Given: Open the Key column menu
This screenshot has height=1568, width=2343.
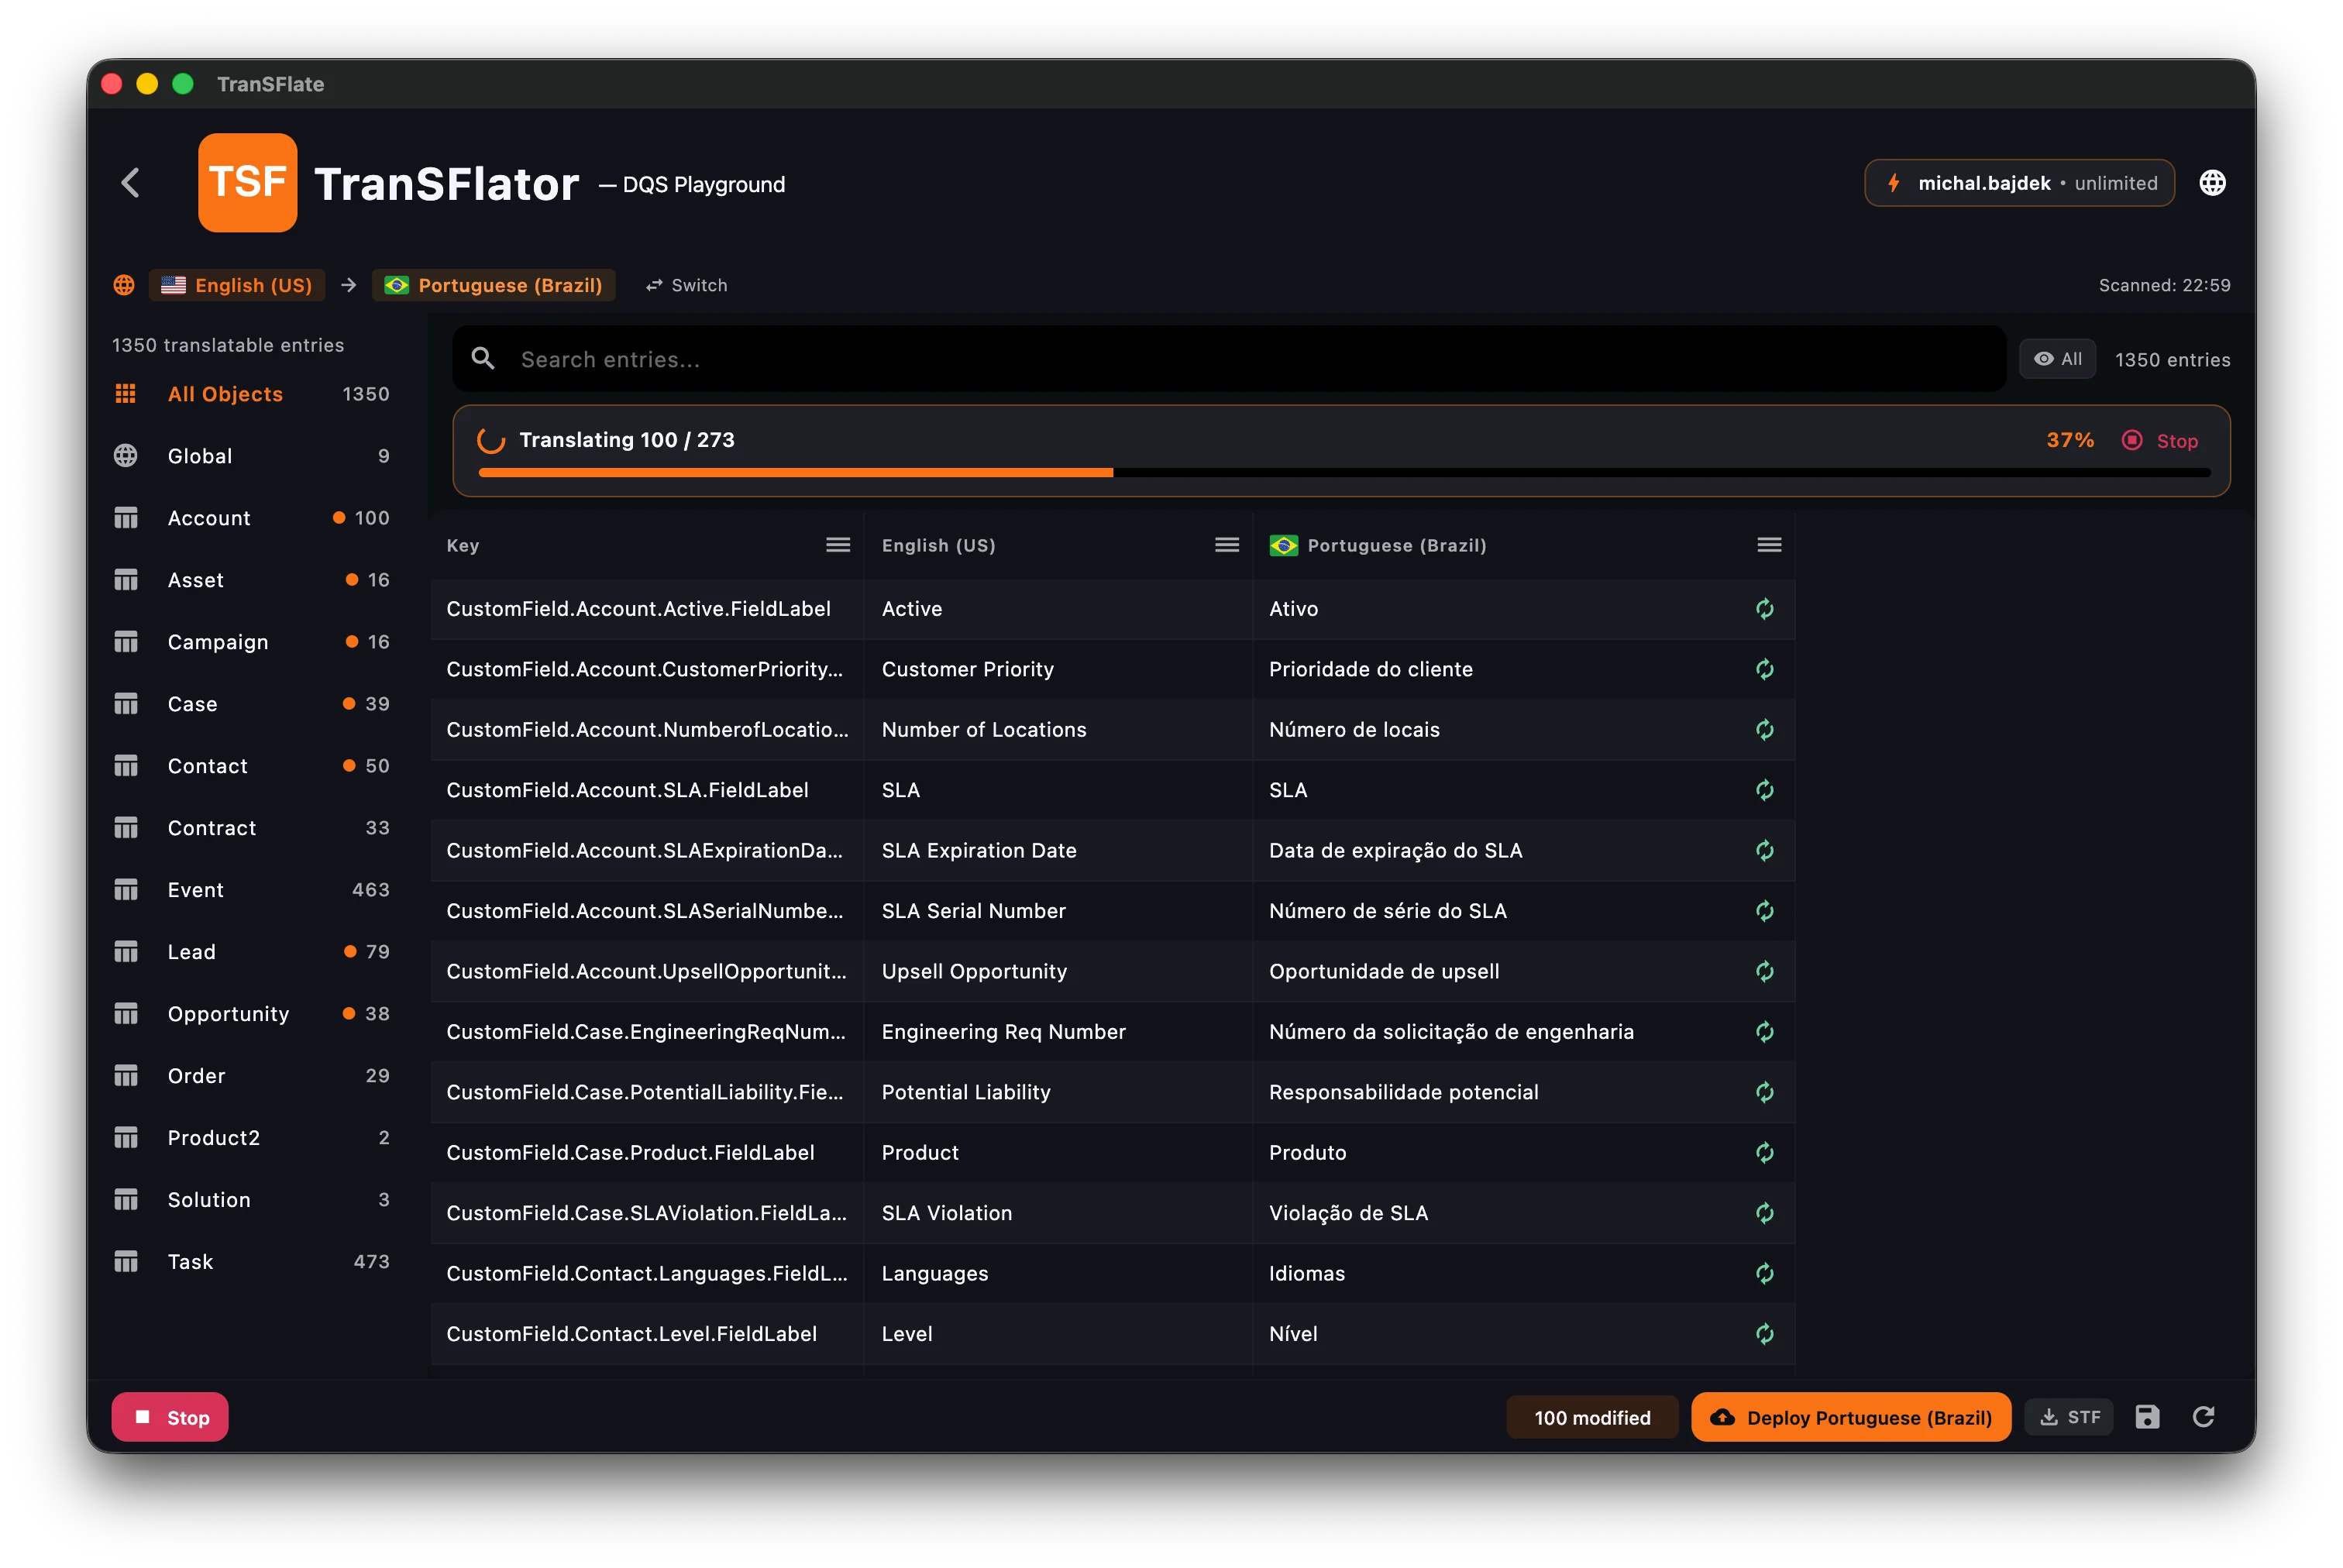Looking at the screenshot, I should coord(837,545).
